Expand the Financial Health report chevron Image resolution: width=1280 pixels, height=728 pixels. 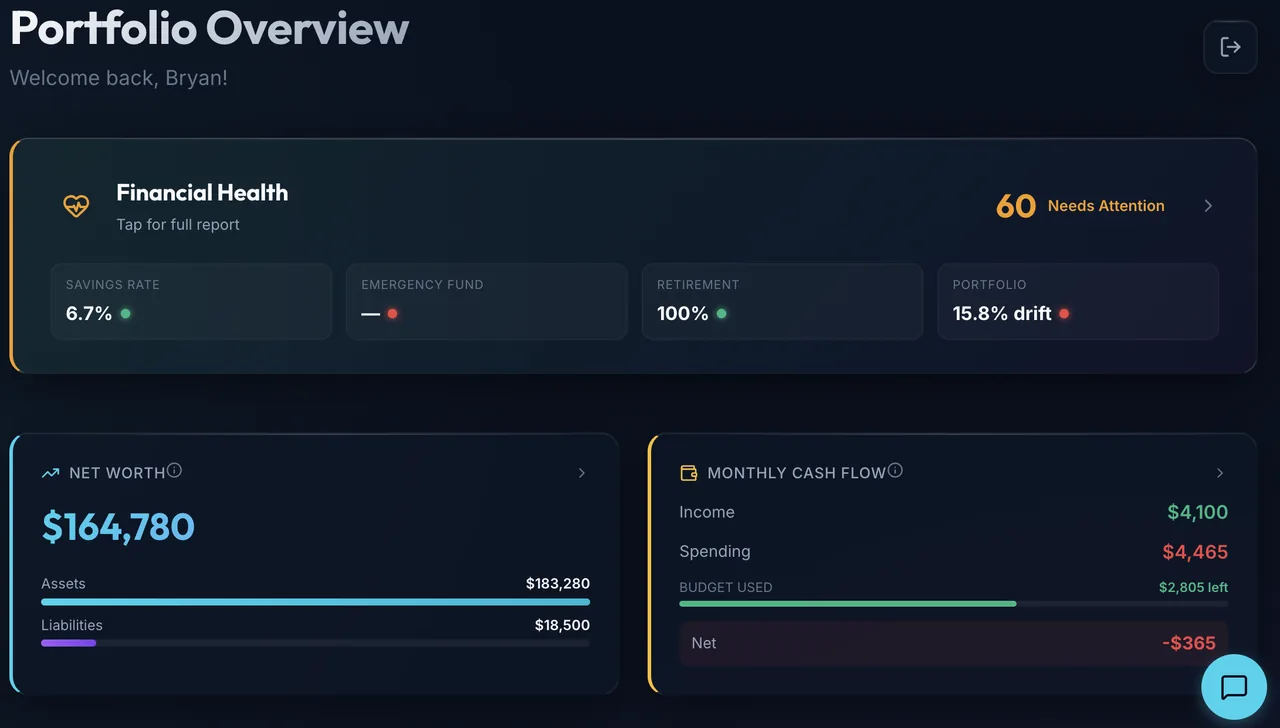1208,206
